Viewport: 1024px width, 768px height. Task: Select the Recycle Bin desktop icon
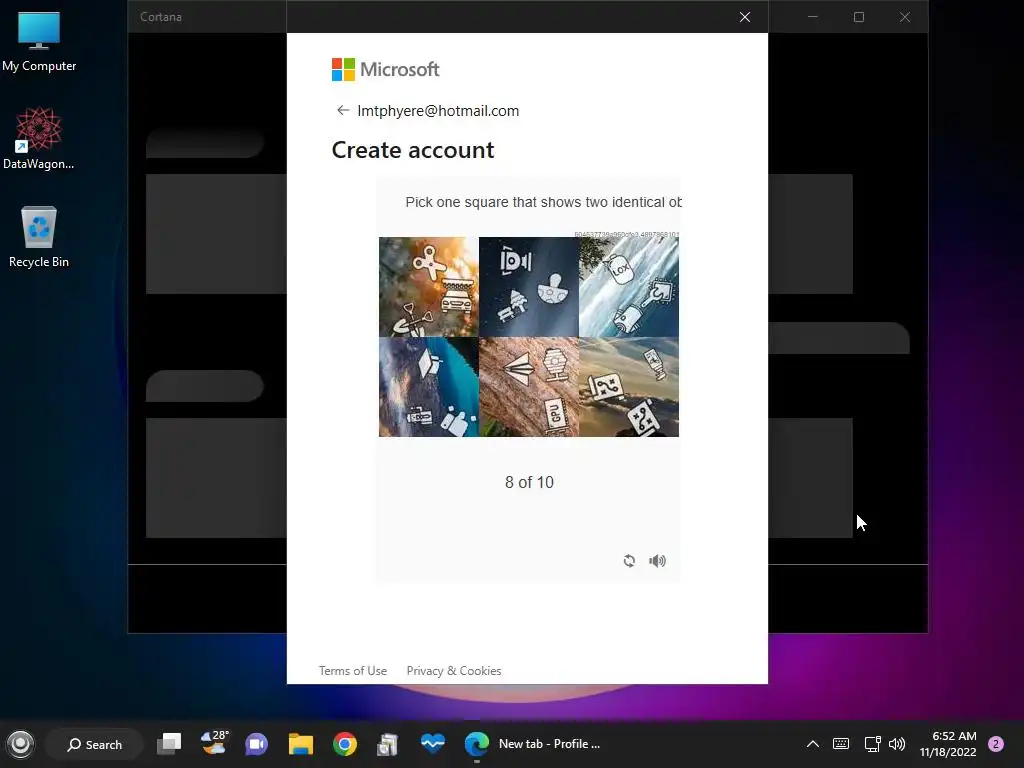tap(39, 236)
